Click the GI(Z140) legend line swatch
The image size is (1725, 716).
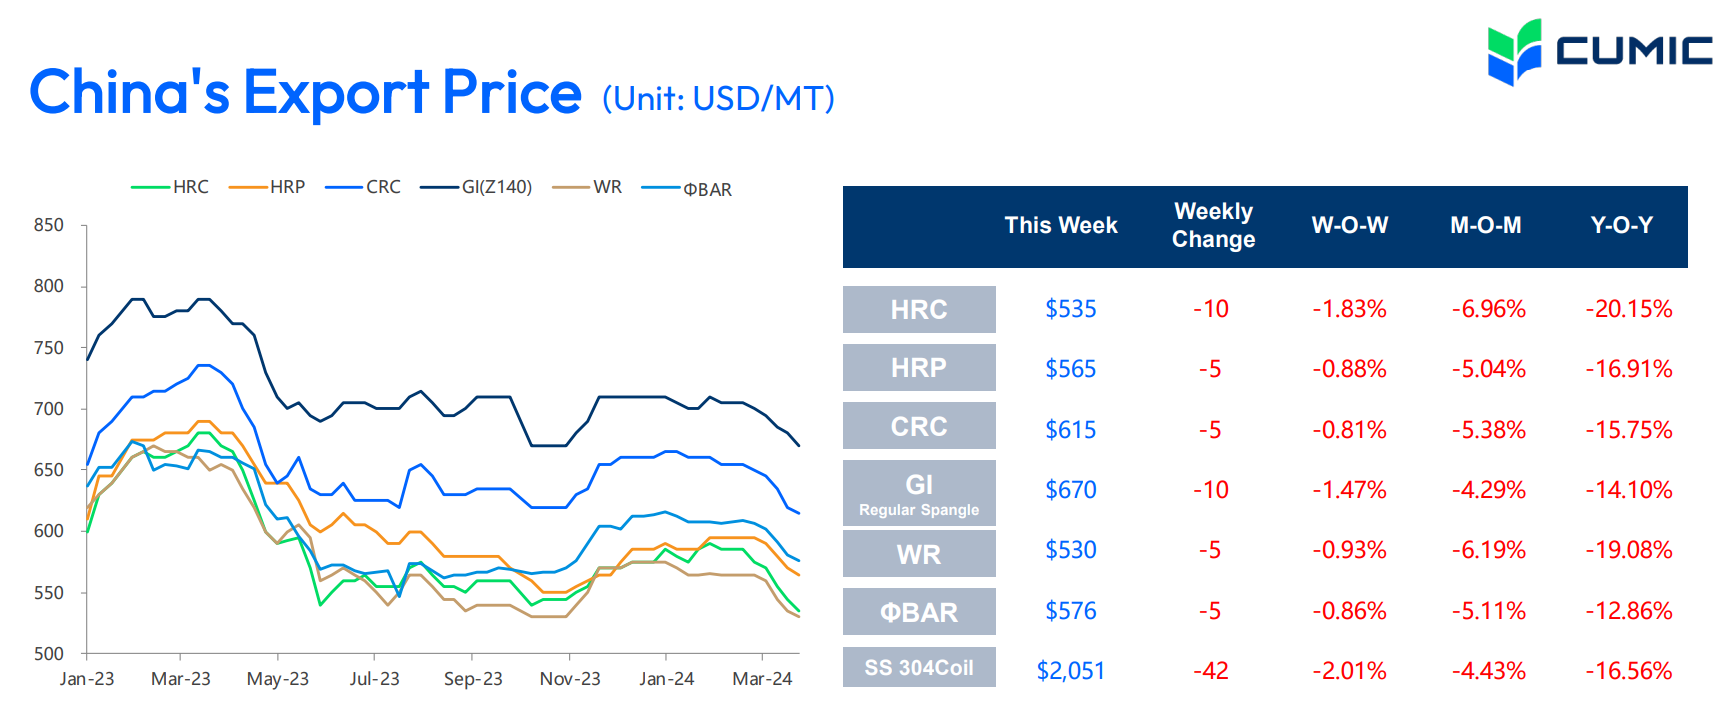coord(440,187)
